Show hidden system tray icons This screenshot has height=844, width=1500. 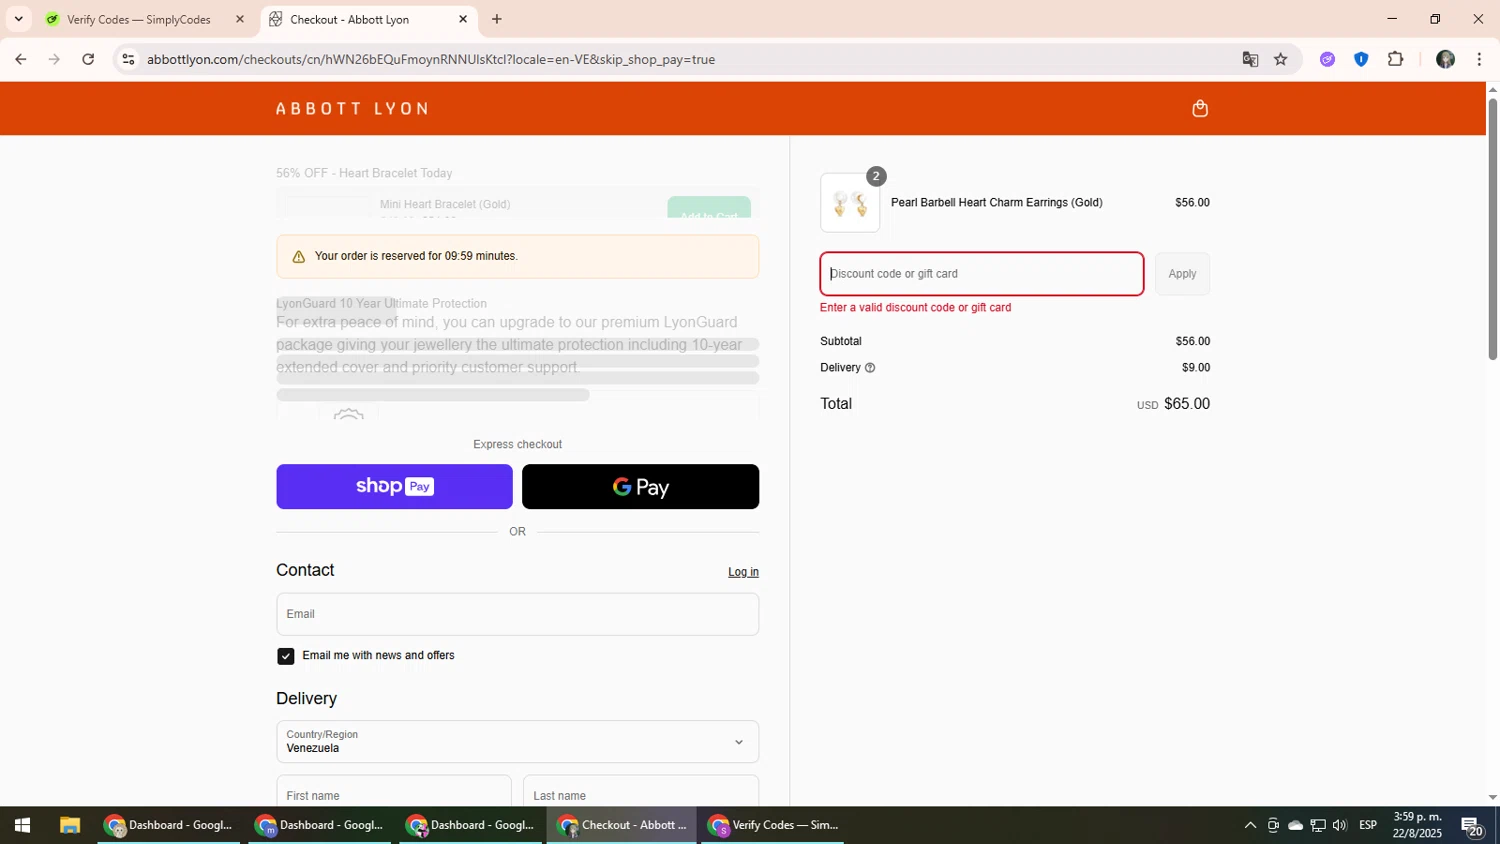(1250, 826)
